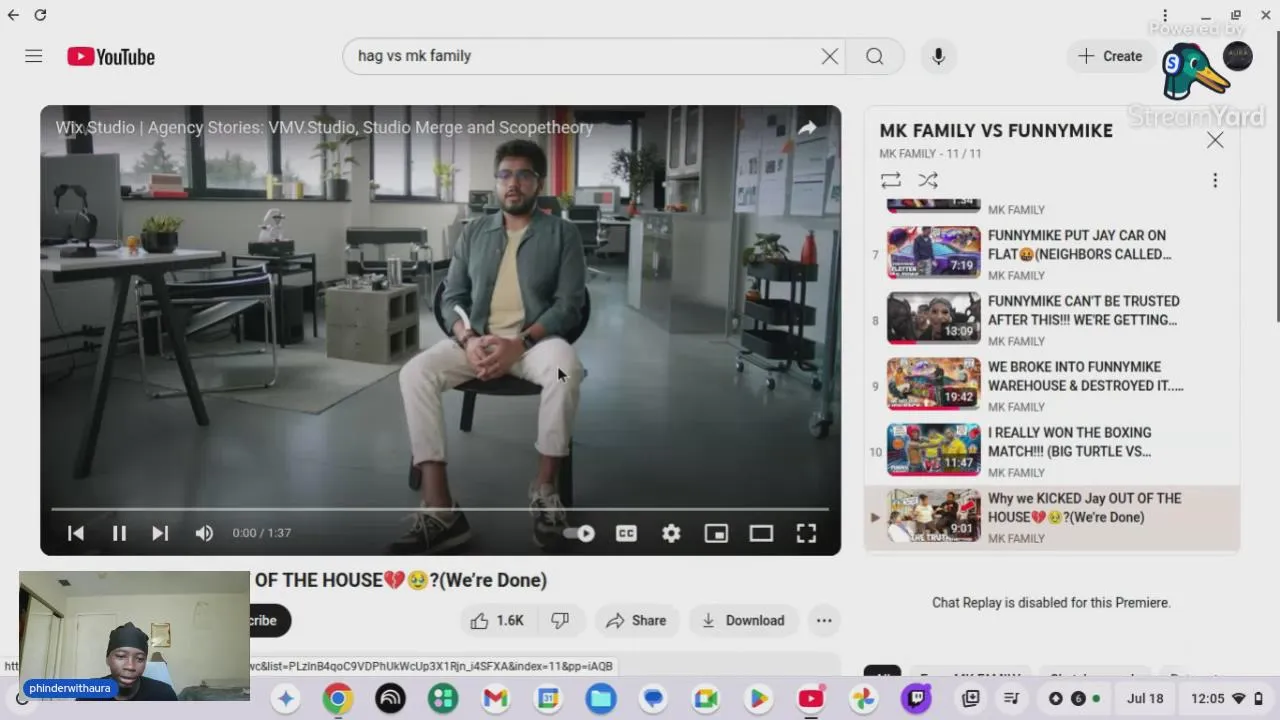This screenshot has width=1280, height=720.
Task: Open player settings gear
Action: point(671,533)
